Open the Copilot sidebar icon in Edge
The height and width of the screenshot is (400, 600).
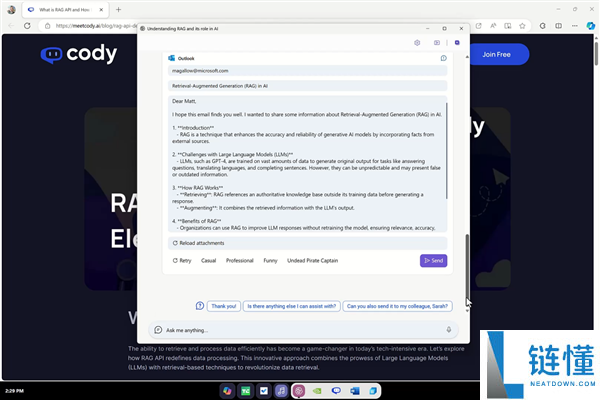pos(590,26)
